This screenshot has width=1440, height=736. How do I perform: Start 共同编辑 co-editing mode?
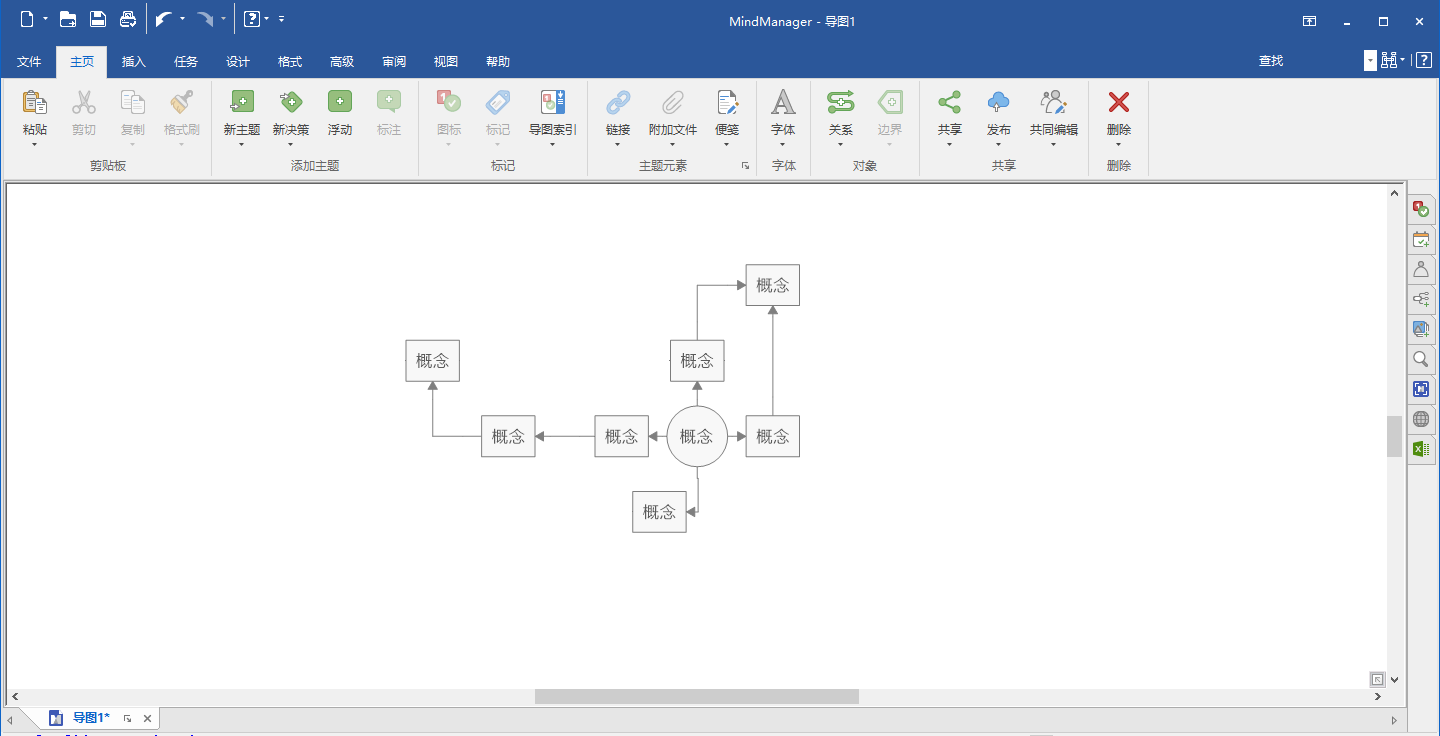pos(1052,113)
